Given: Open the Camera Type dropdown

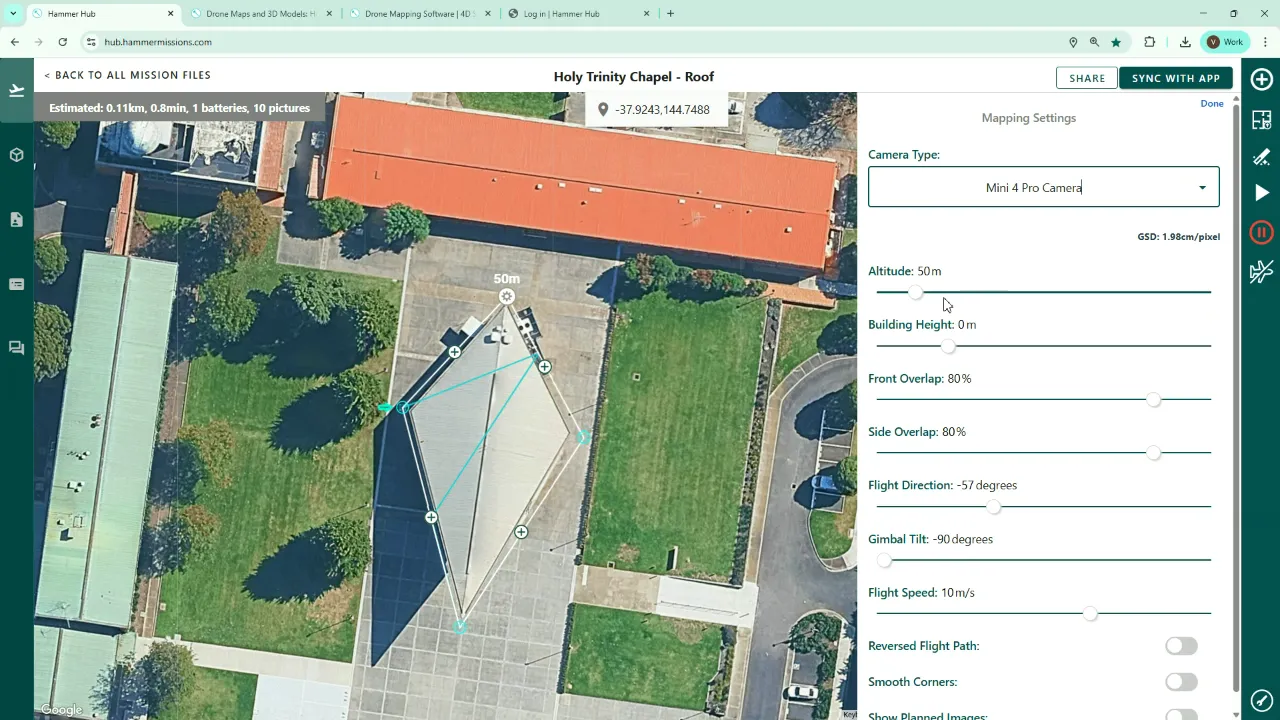Looking at the screenshot, I should coord(1043,187).
